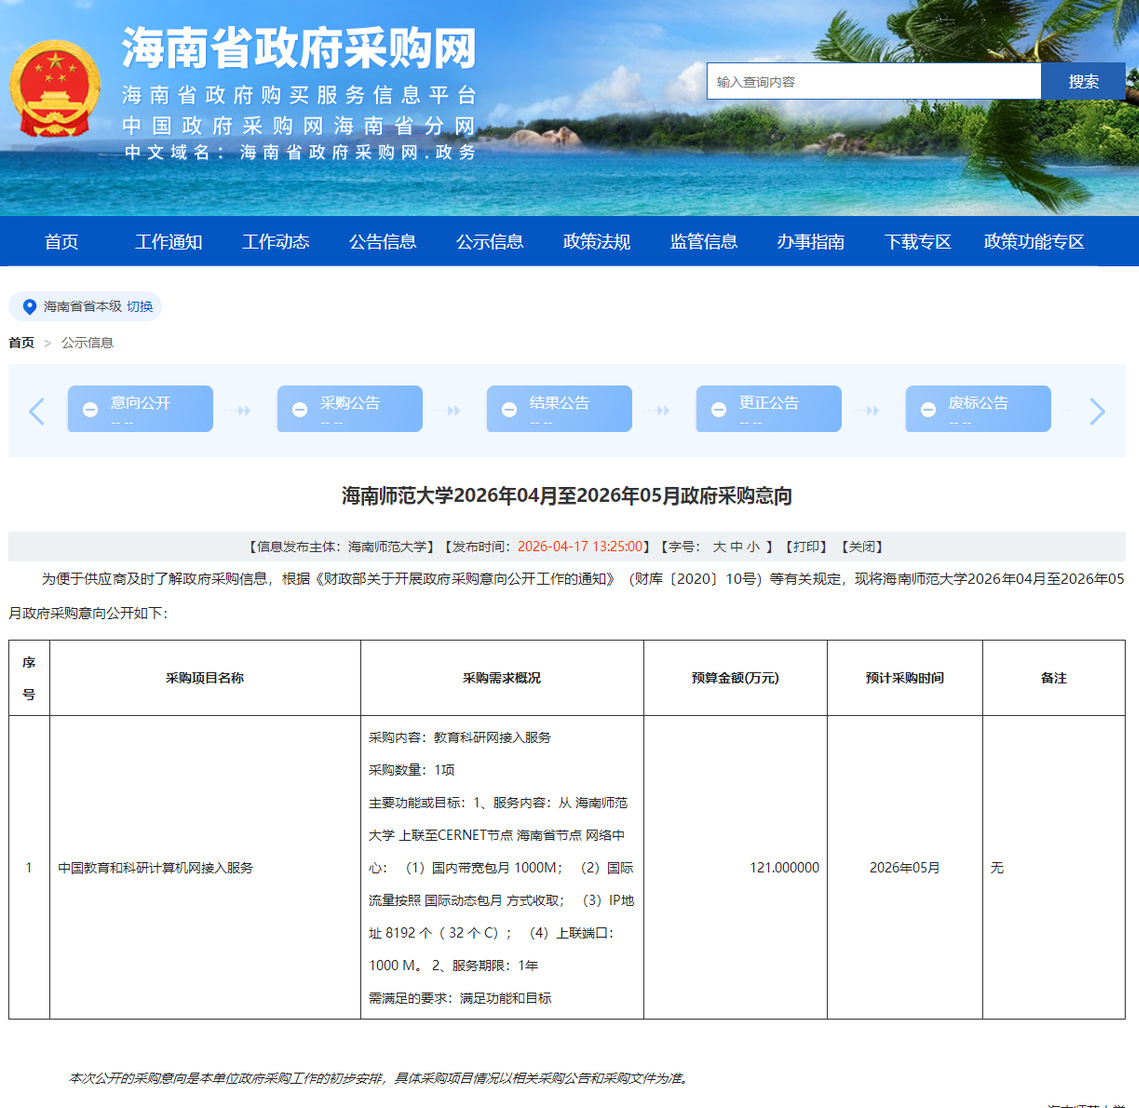
Task: Click minus icon on 采购公告 step
Action: (299, 410)
